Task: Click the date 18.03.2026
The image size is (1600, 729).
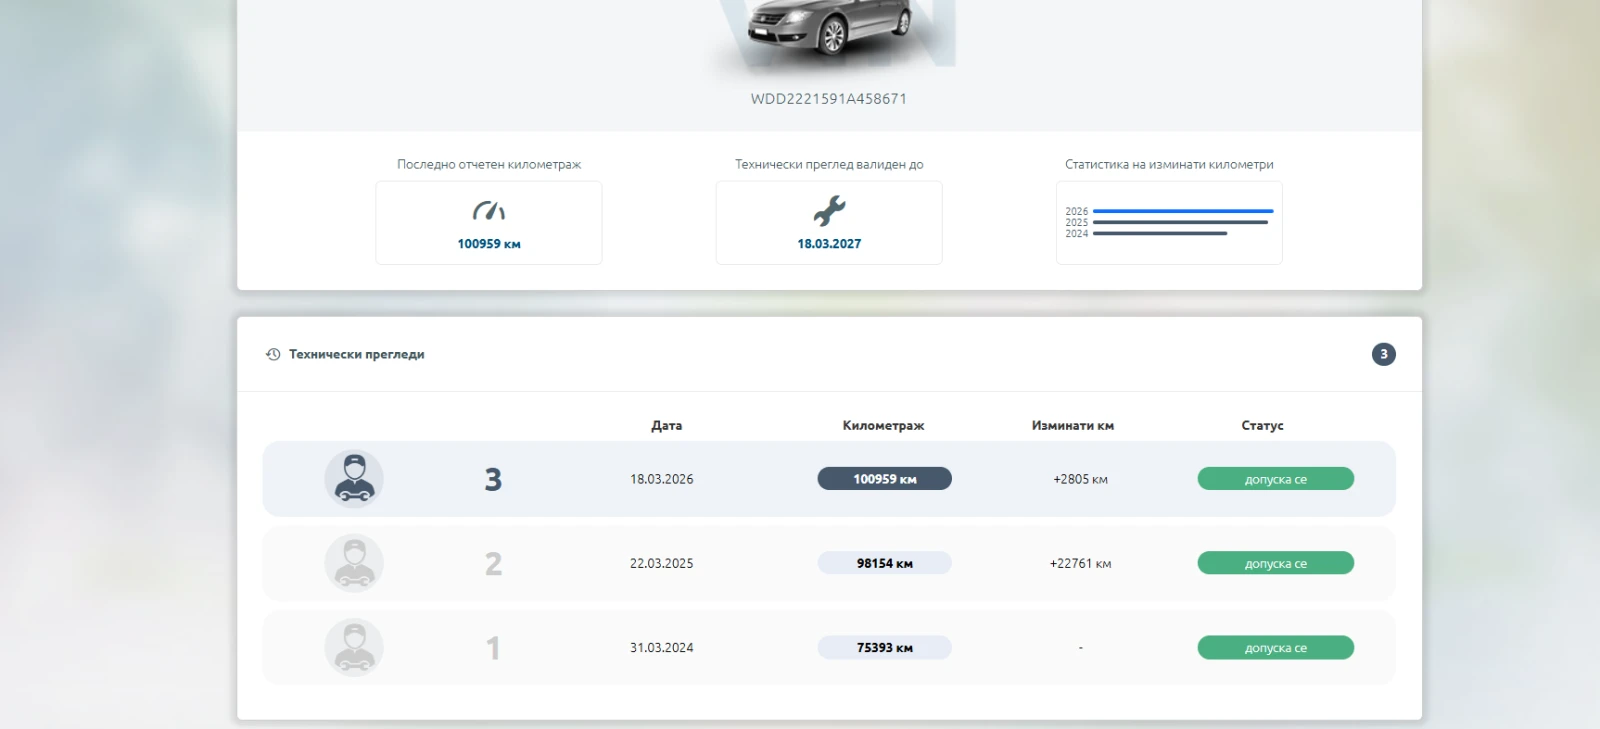Action: click(x=662, y=479)
